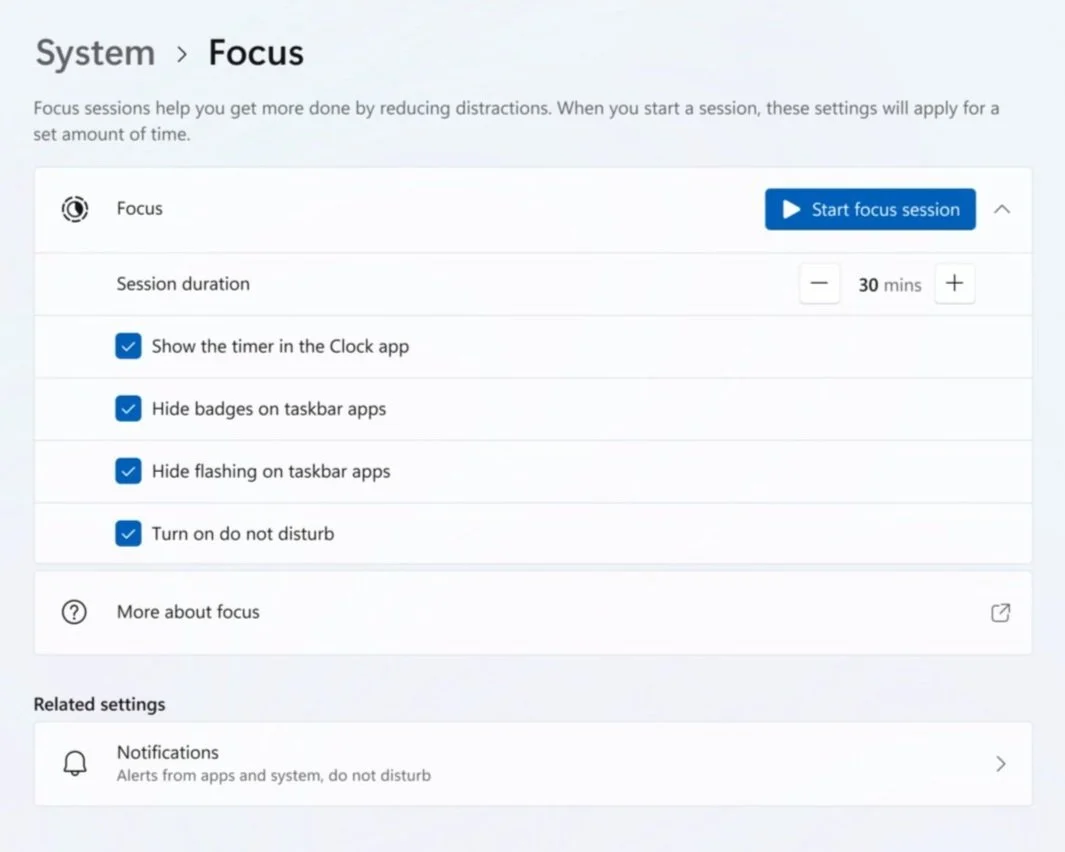Go back to System in breadcrumb
This screenshot has width=1065, height=852.
pyautogui.click(x=95, y=53)
